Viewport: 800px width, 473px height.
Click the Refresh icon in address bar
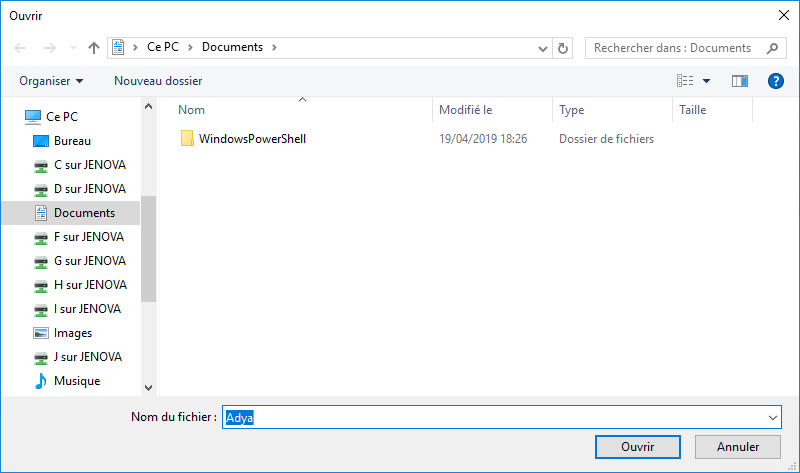(x=563, y=47)
